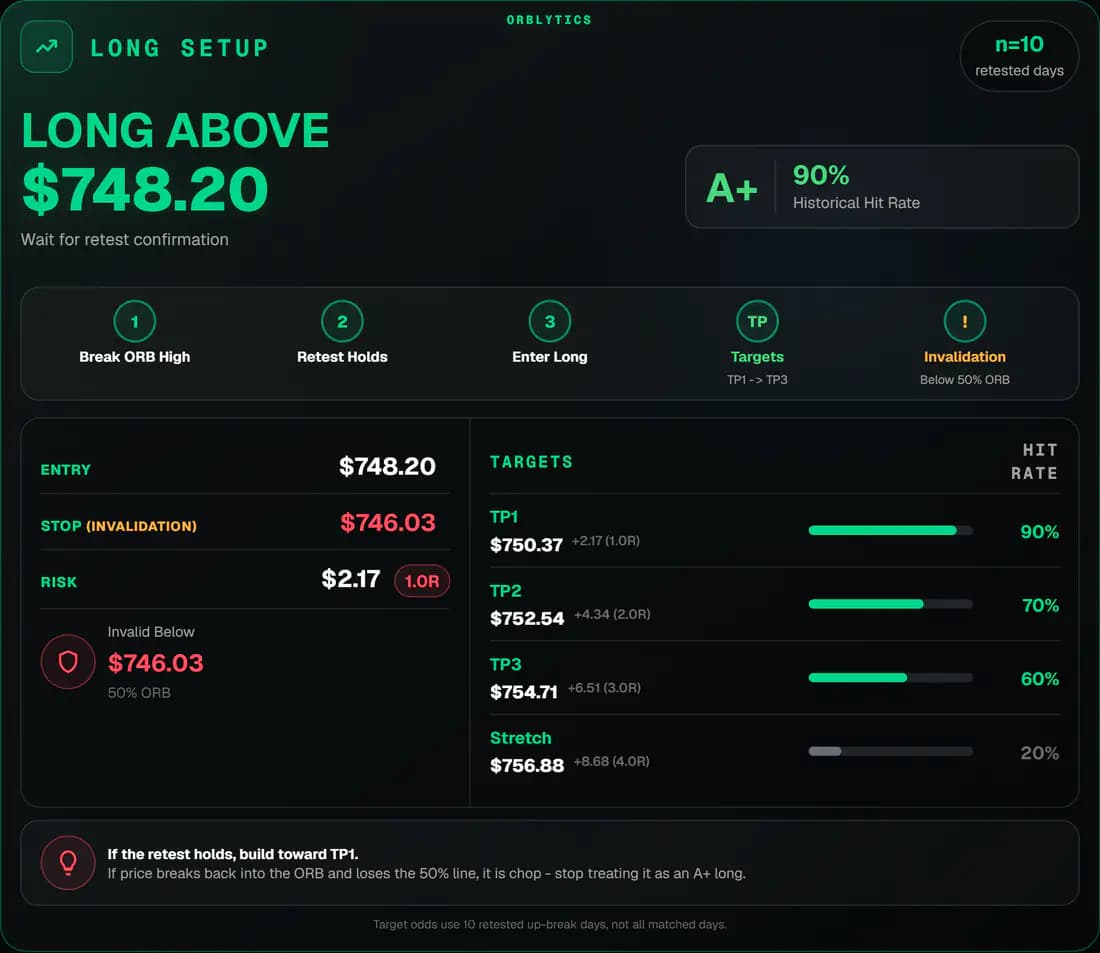Click Wait for retest confirmation text
This screenshot has height=953, width=1100.
click(125, 239)
